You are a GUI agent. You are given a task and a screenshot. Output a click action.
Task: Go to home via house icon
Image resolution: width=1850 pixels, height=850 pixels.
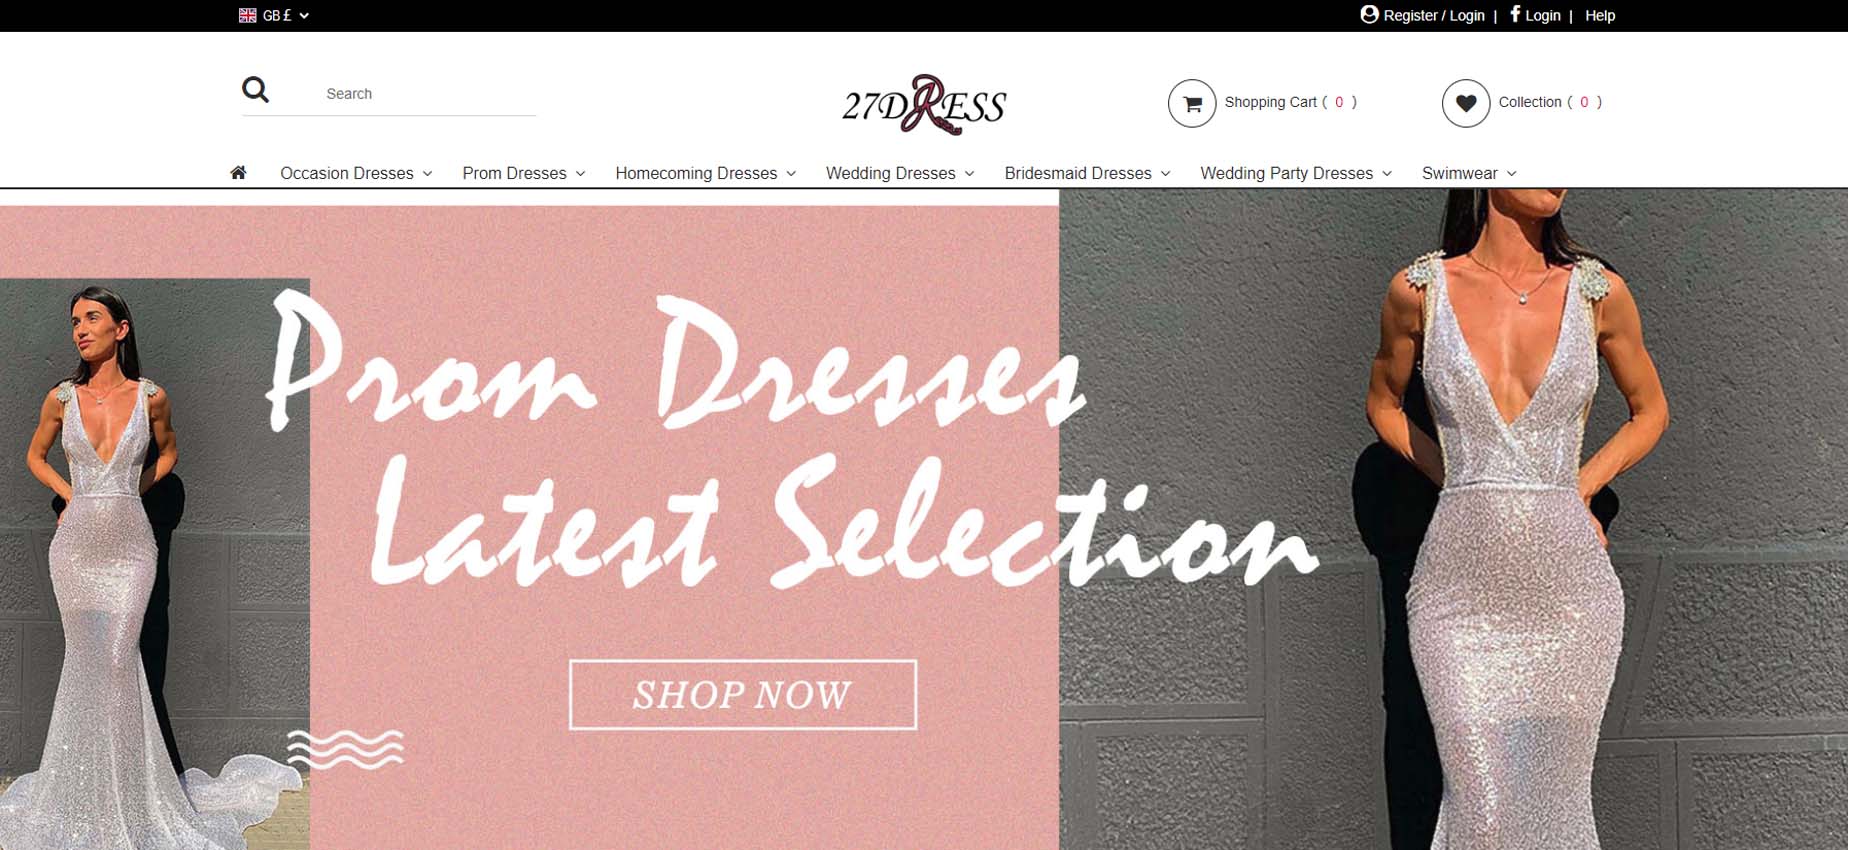coord(238,173)
